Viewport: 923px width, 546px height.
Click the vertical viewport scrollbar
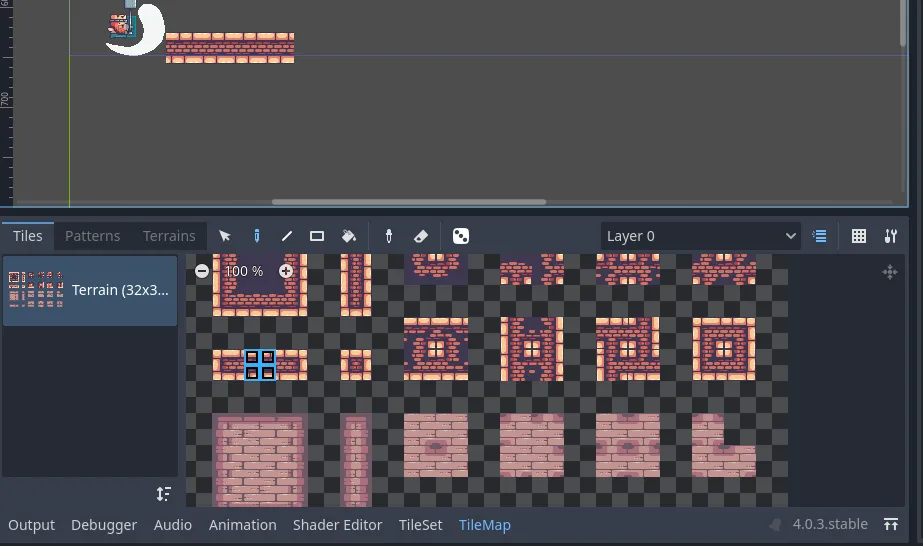point(903,24)
